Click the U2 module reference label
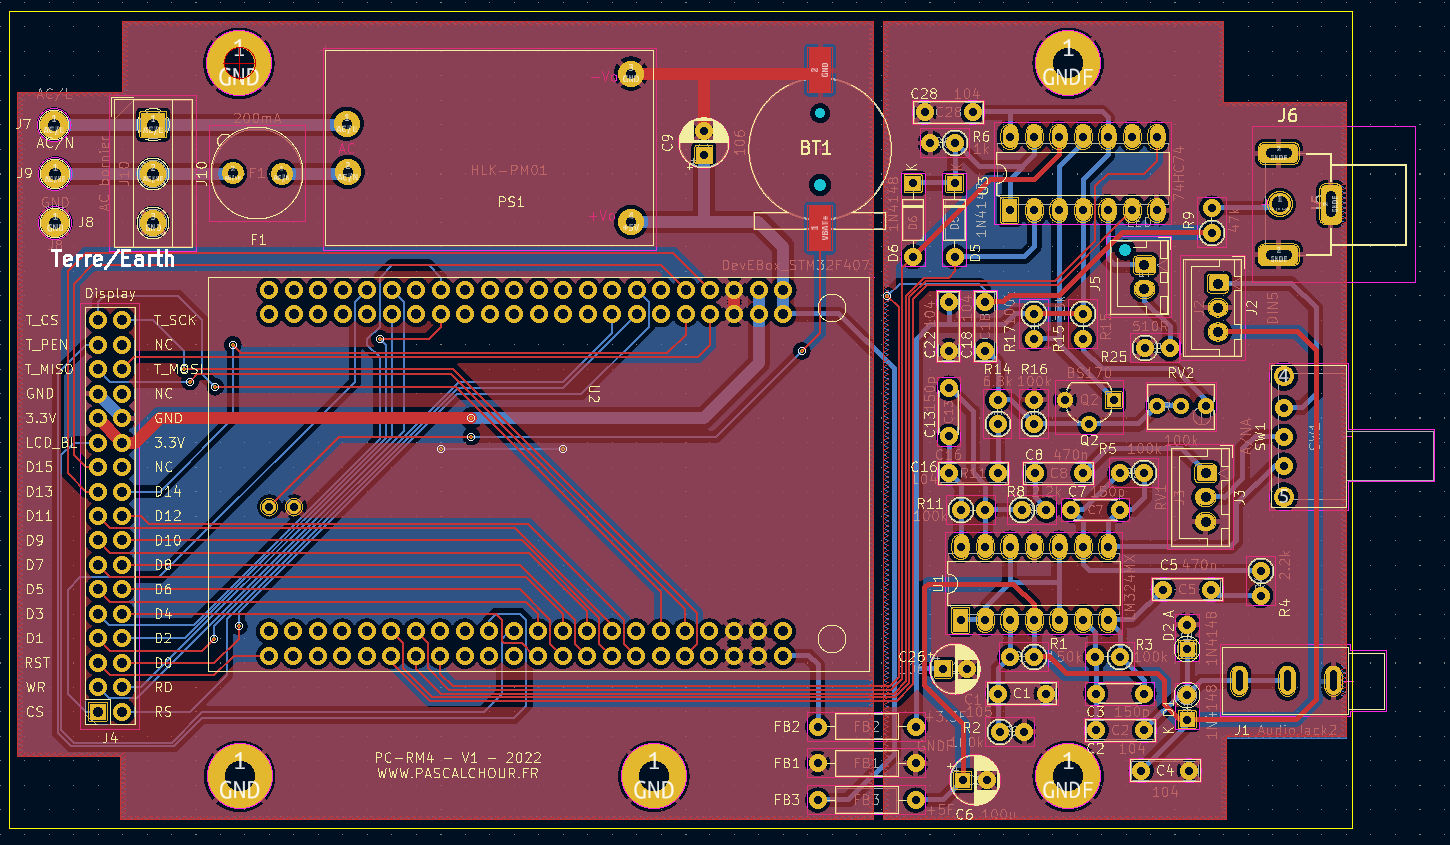 click(594, 393)
